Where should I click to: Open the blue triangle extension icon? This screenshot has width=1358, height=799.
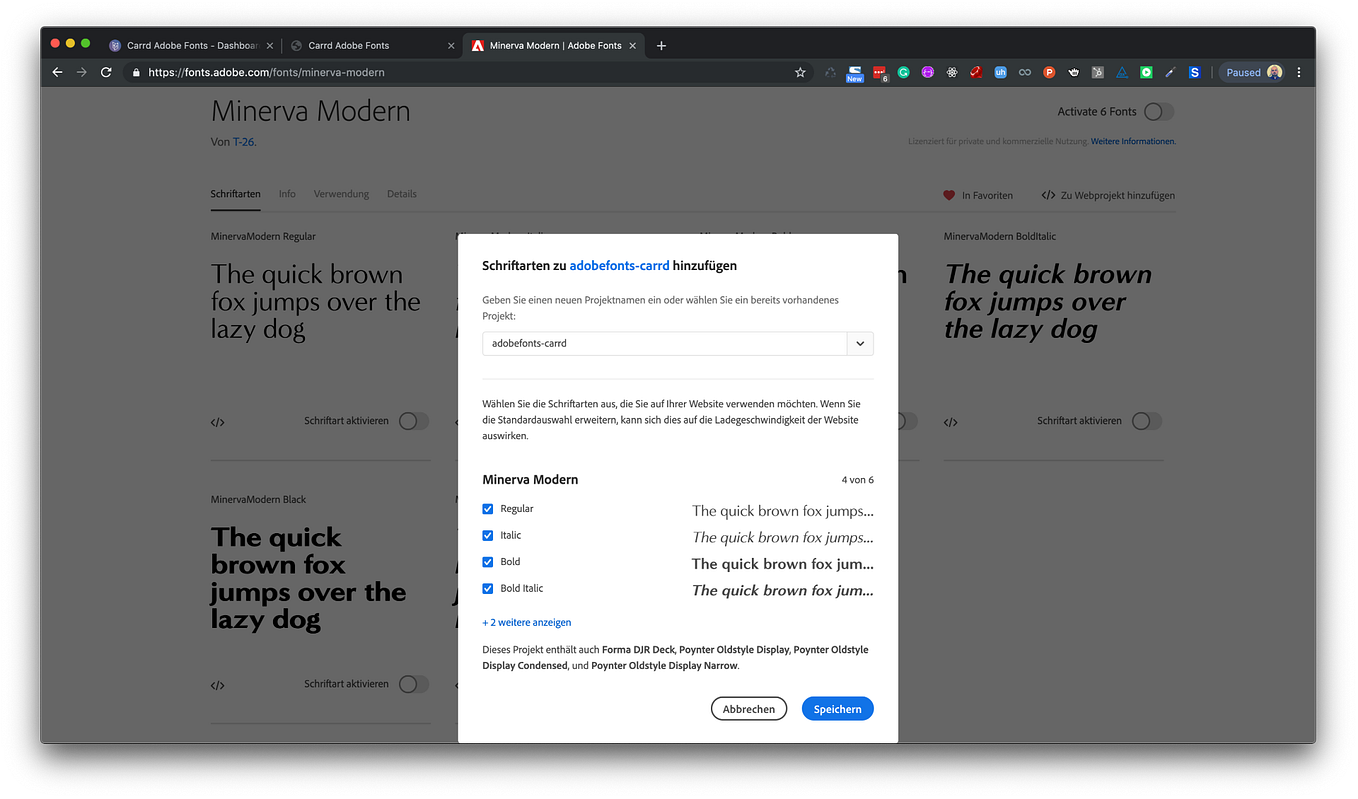point(1122,72)
